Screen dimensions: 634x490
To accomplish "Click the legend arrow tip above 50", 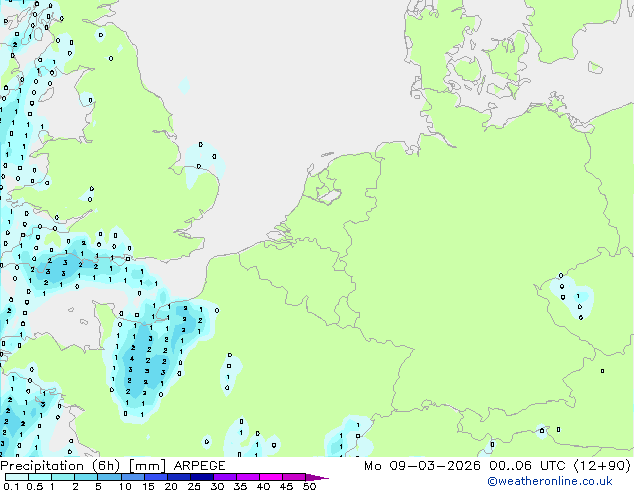I will click(317, 478).
